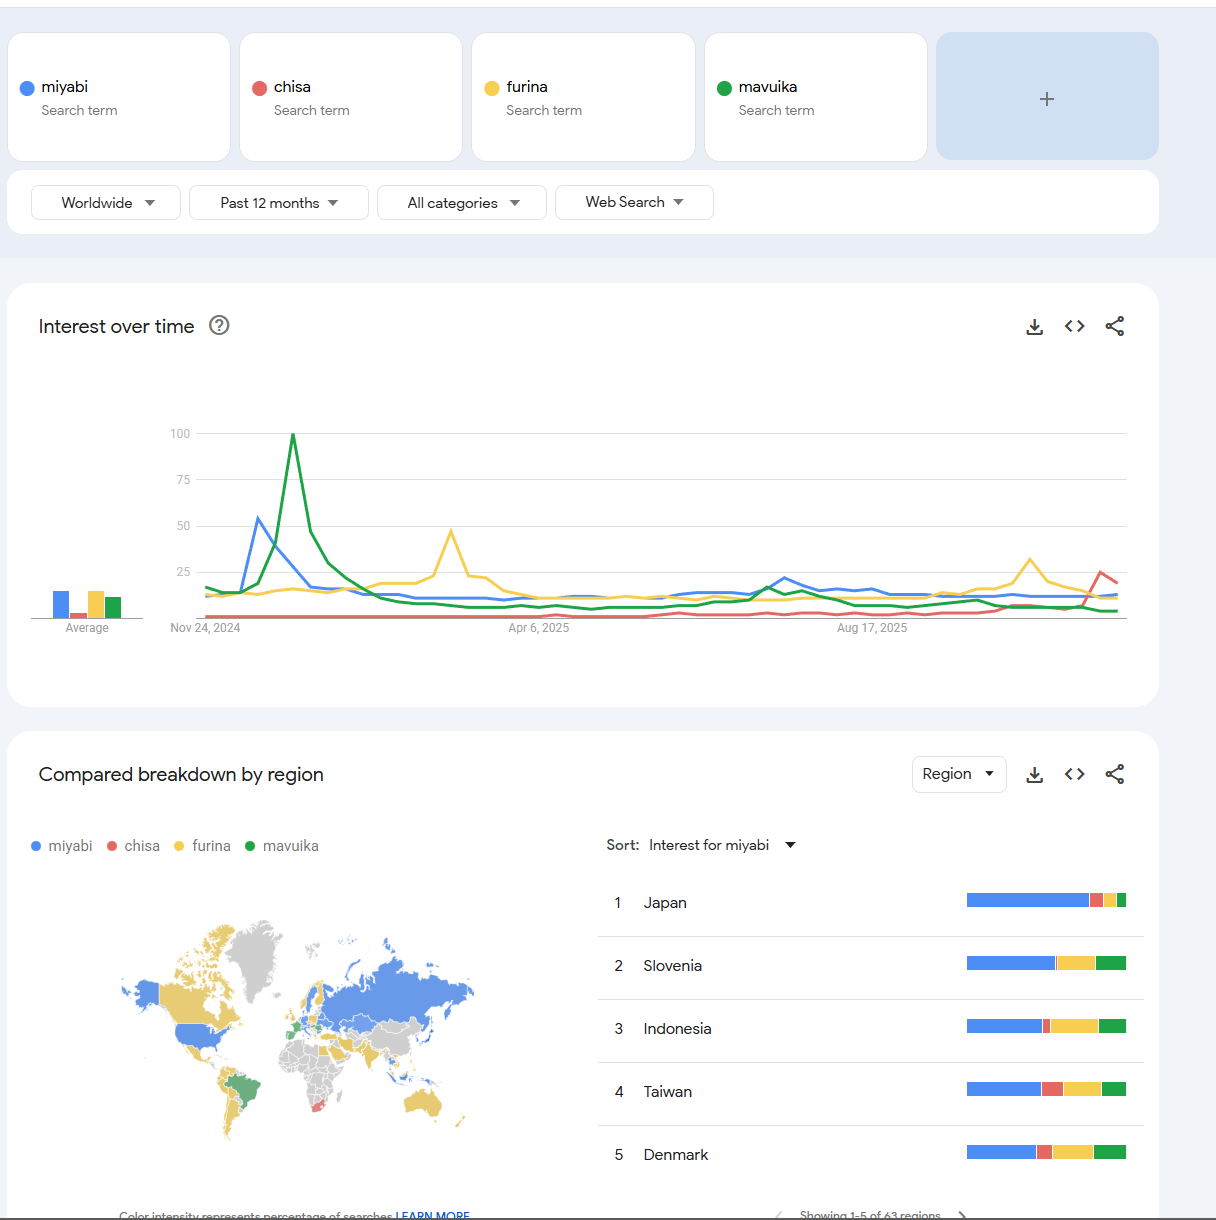Embed the region breakdown chart
1216x1220 pixels.
pyautogui.click(x=1075, y=774)
